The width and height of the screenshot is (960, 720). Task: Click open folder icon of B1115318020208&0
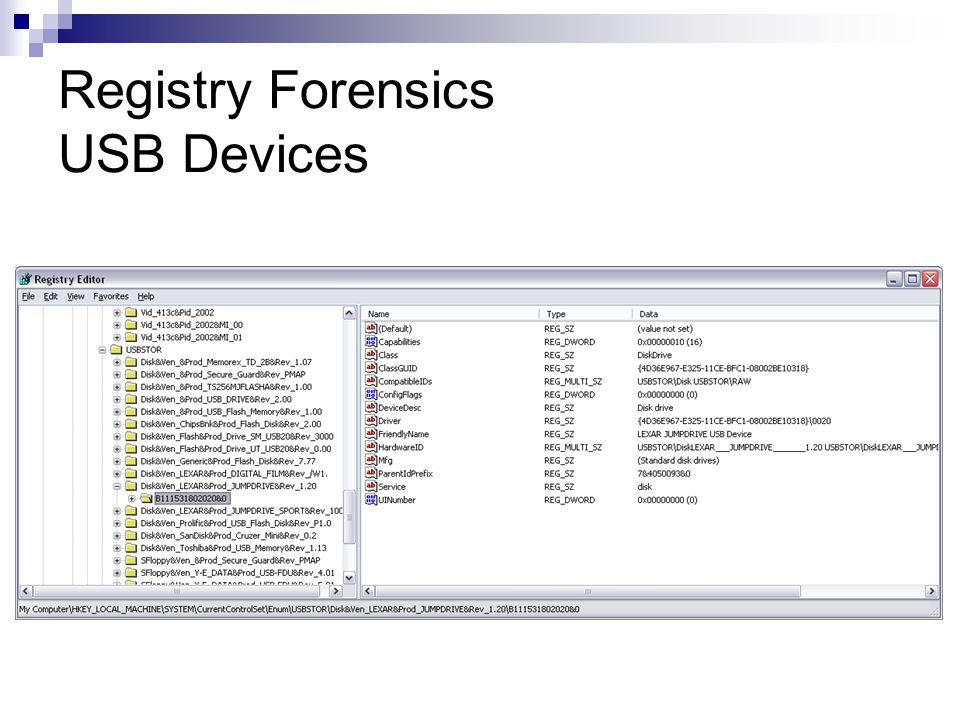point(146,498)
